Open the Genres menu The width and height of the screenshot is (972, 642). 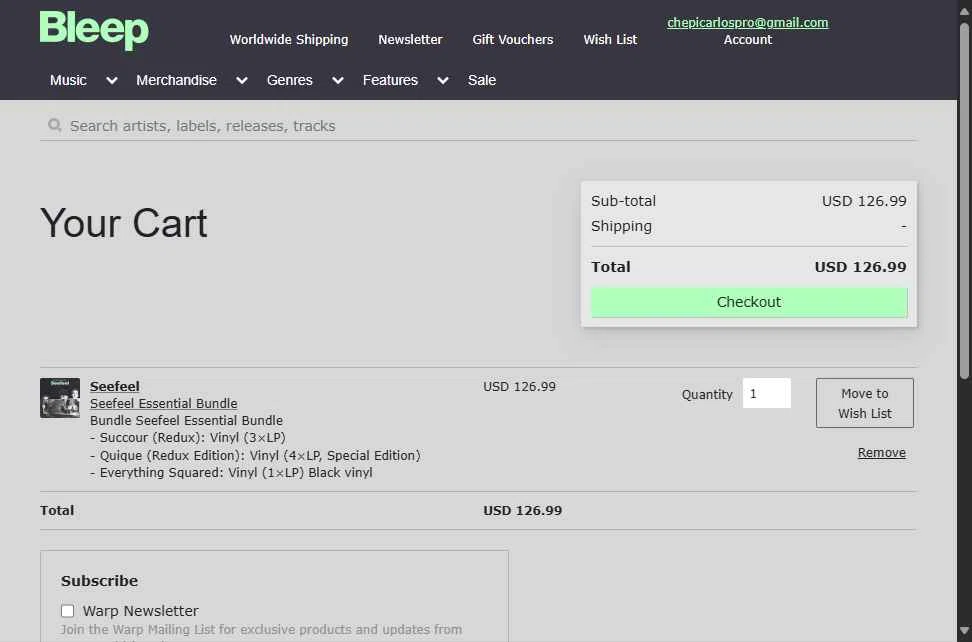tap(289, 80)
